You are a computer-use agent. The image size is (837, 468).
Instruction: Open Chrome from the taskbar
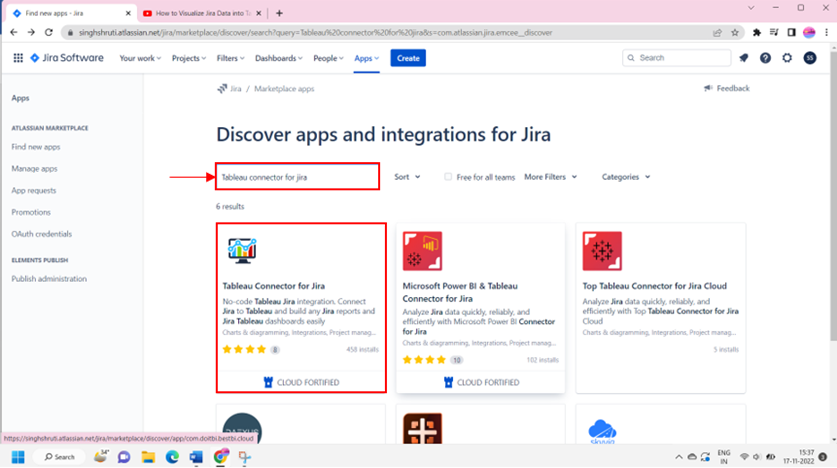tap(220, 457)
